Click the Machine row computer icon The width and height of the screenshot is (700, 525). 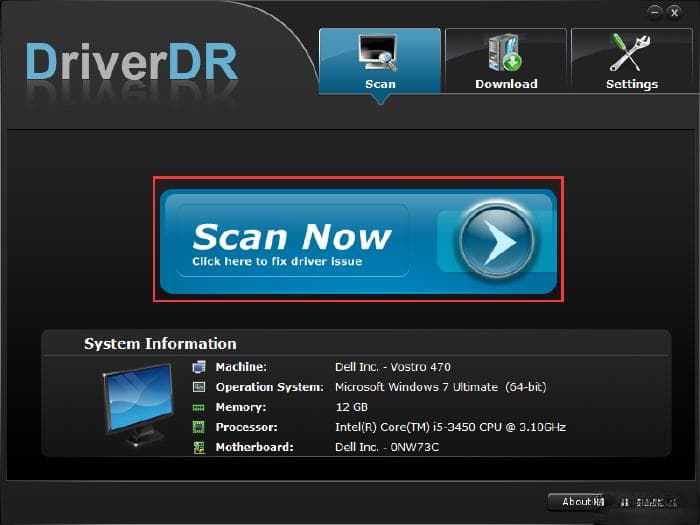199,367
